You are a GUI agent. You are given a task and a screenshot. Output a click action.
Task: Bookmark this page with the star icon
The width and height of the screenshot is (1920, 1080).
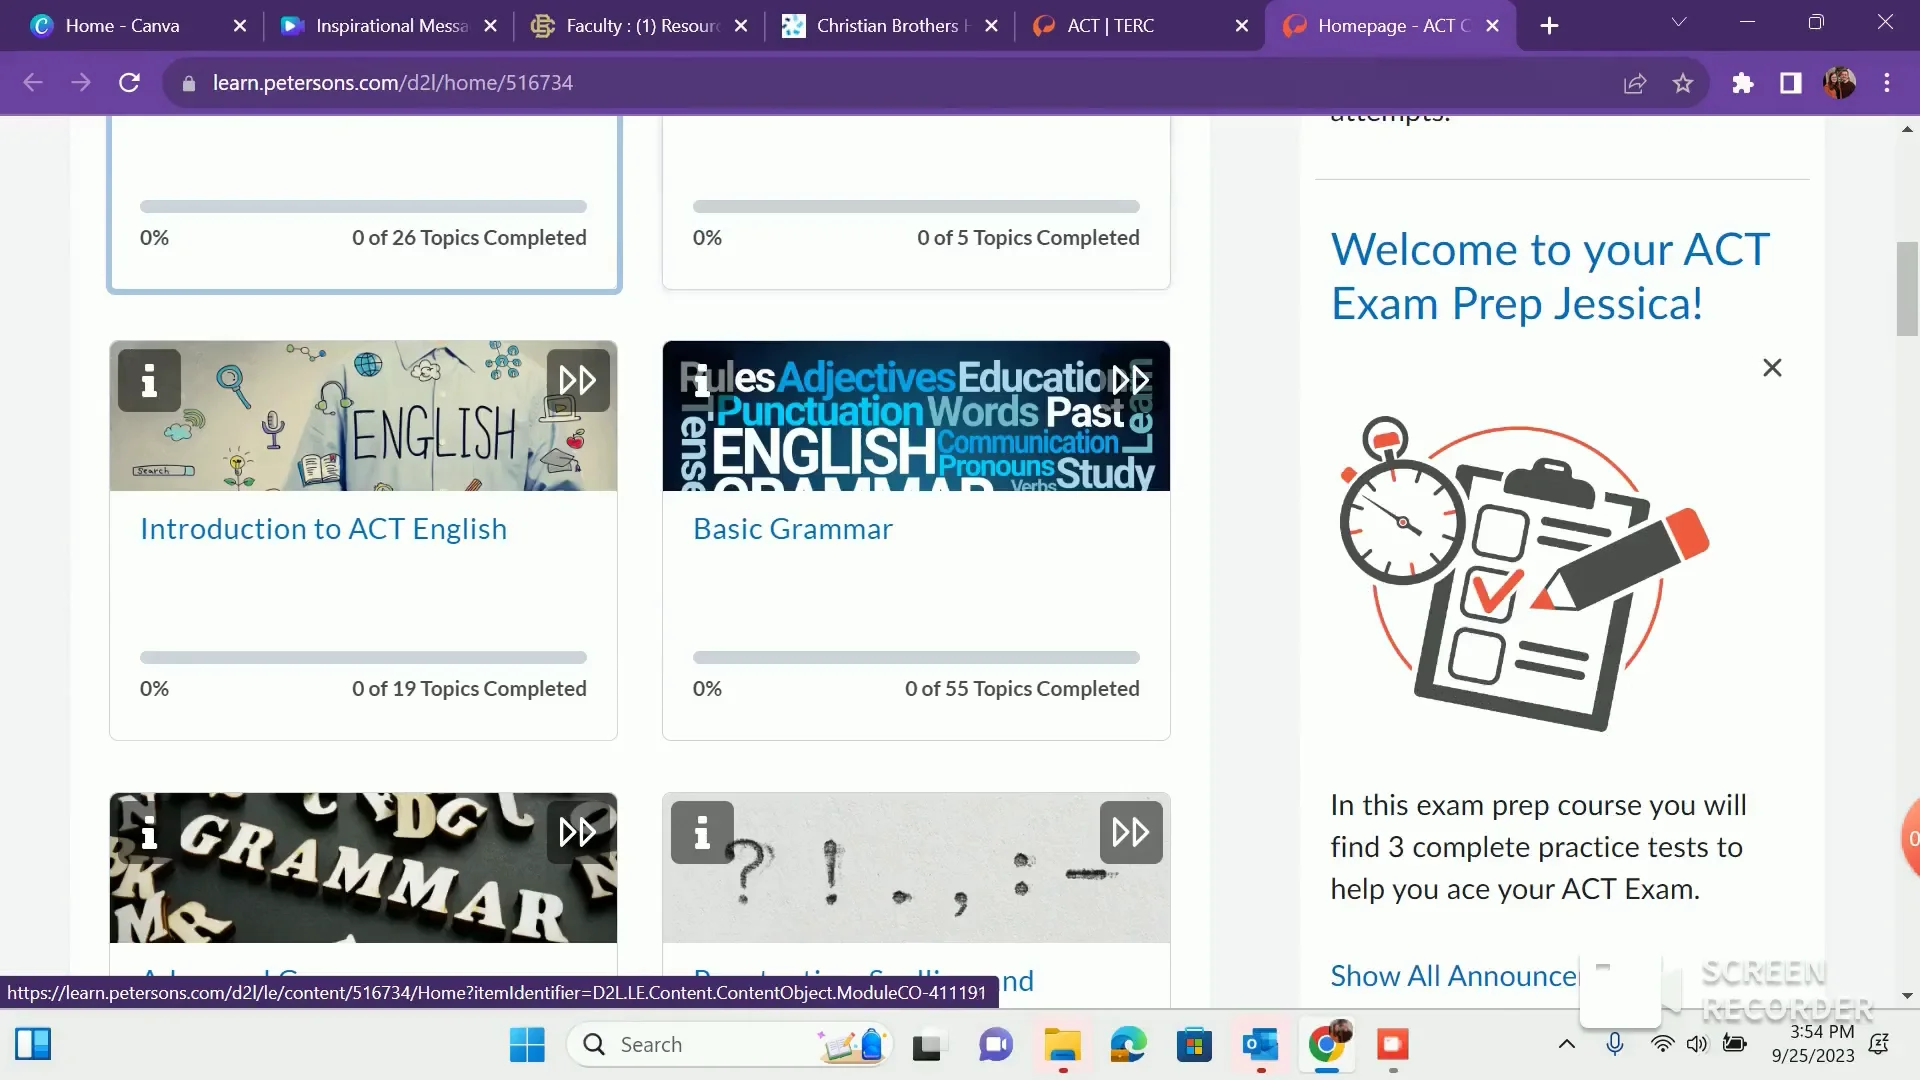1684,83
